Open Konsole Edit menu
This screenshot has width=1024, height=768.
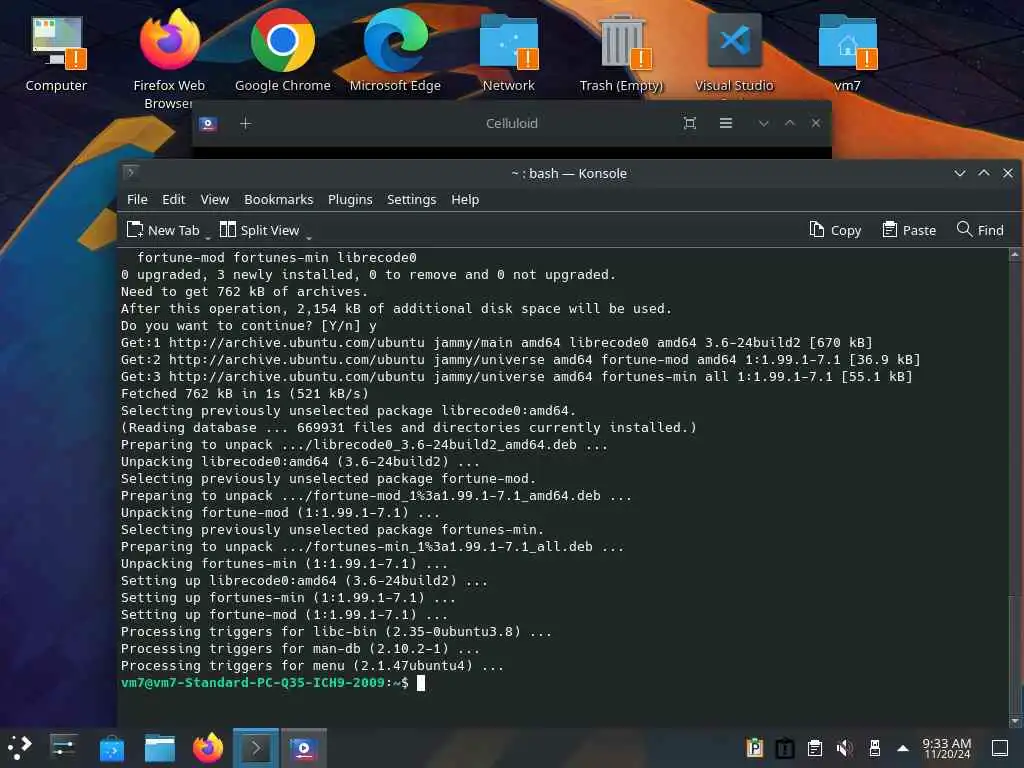tap(174, 199)
